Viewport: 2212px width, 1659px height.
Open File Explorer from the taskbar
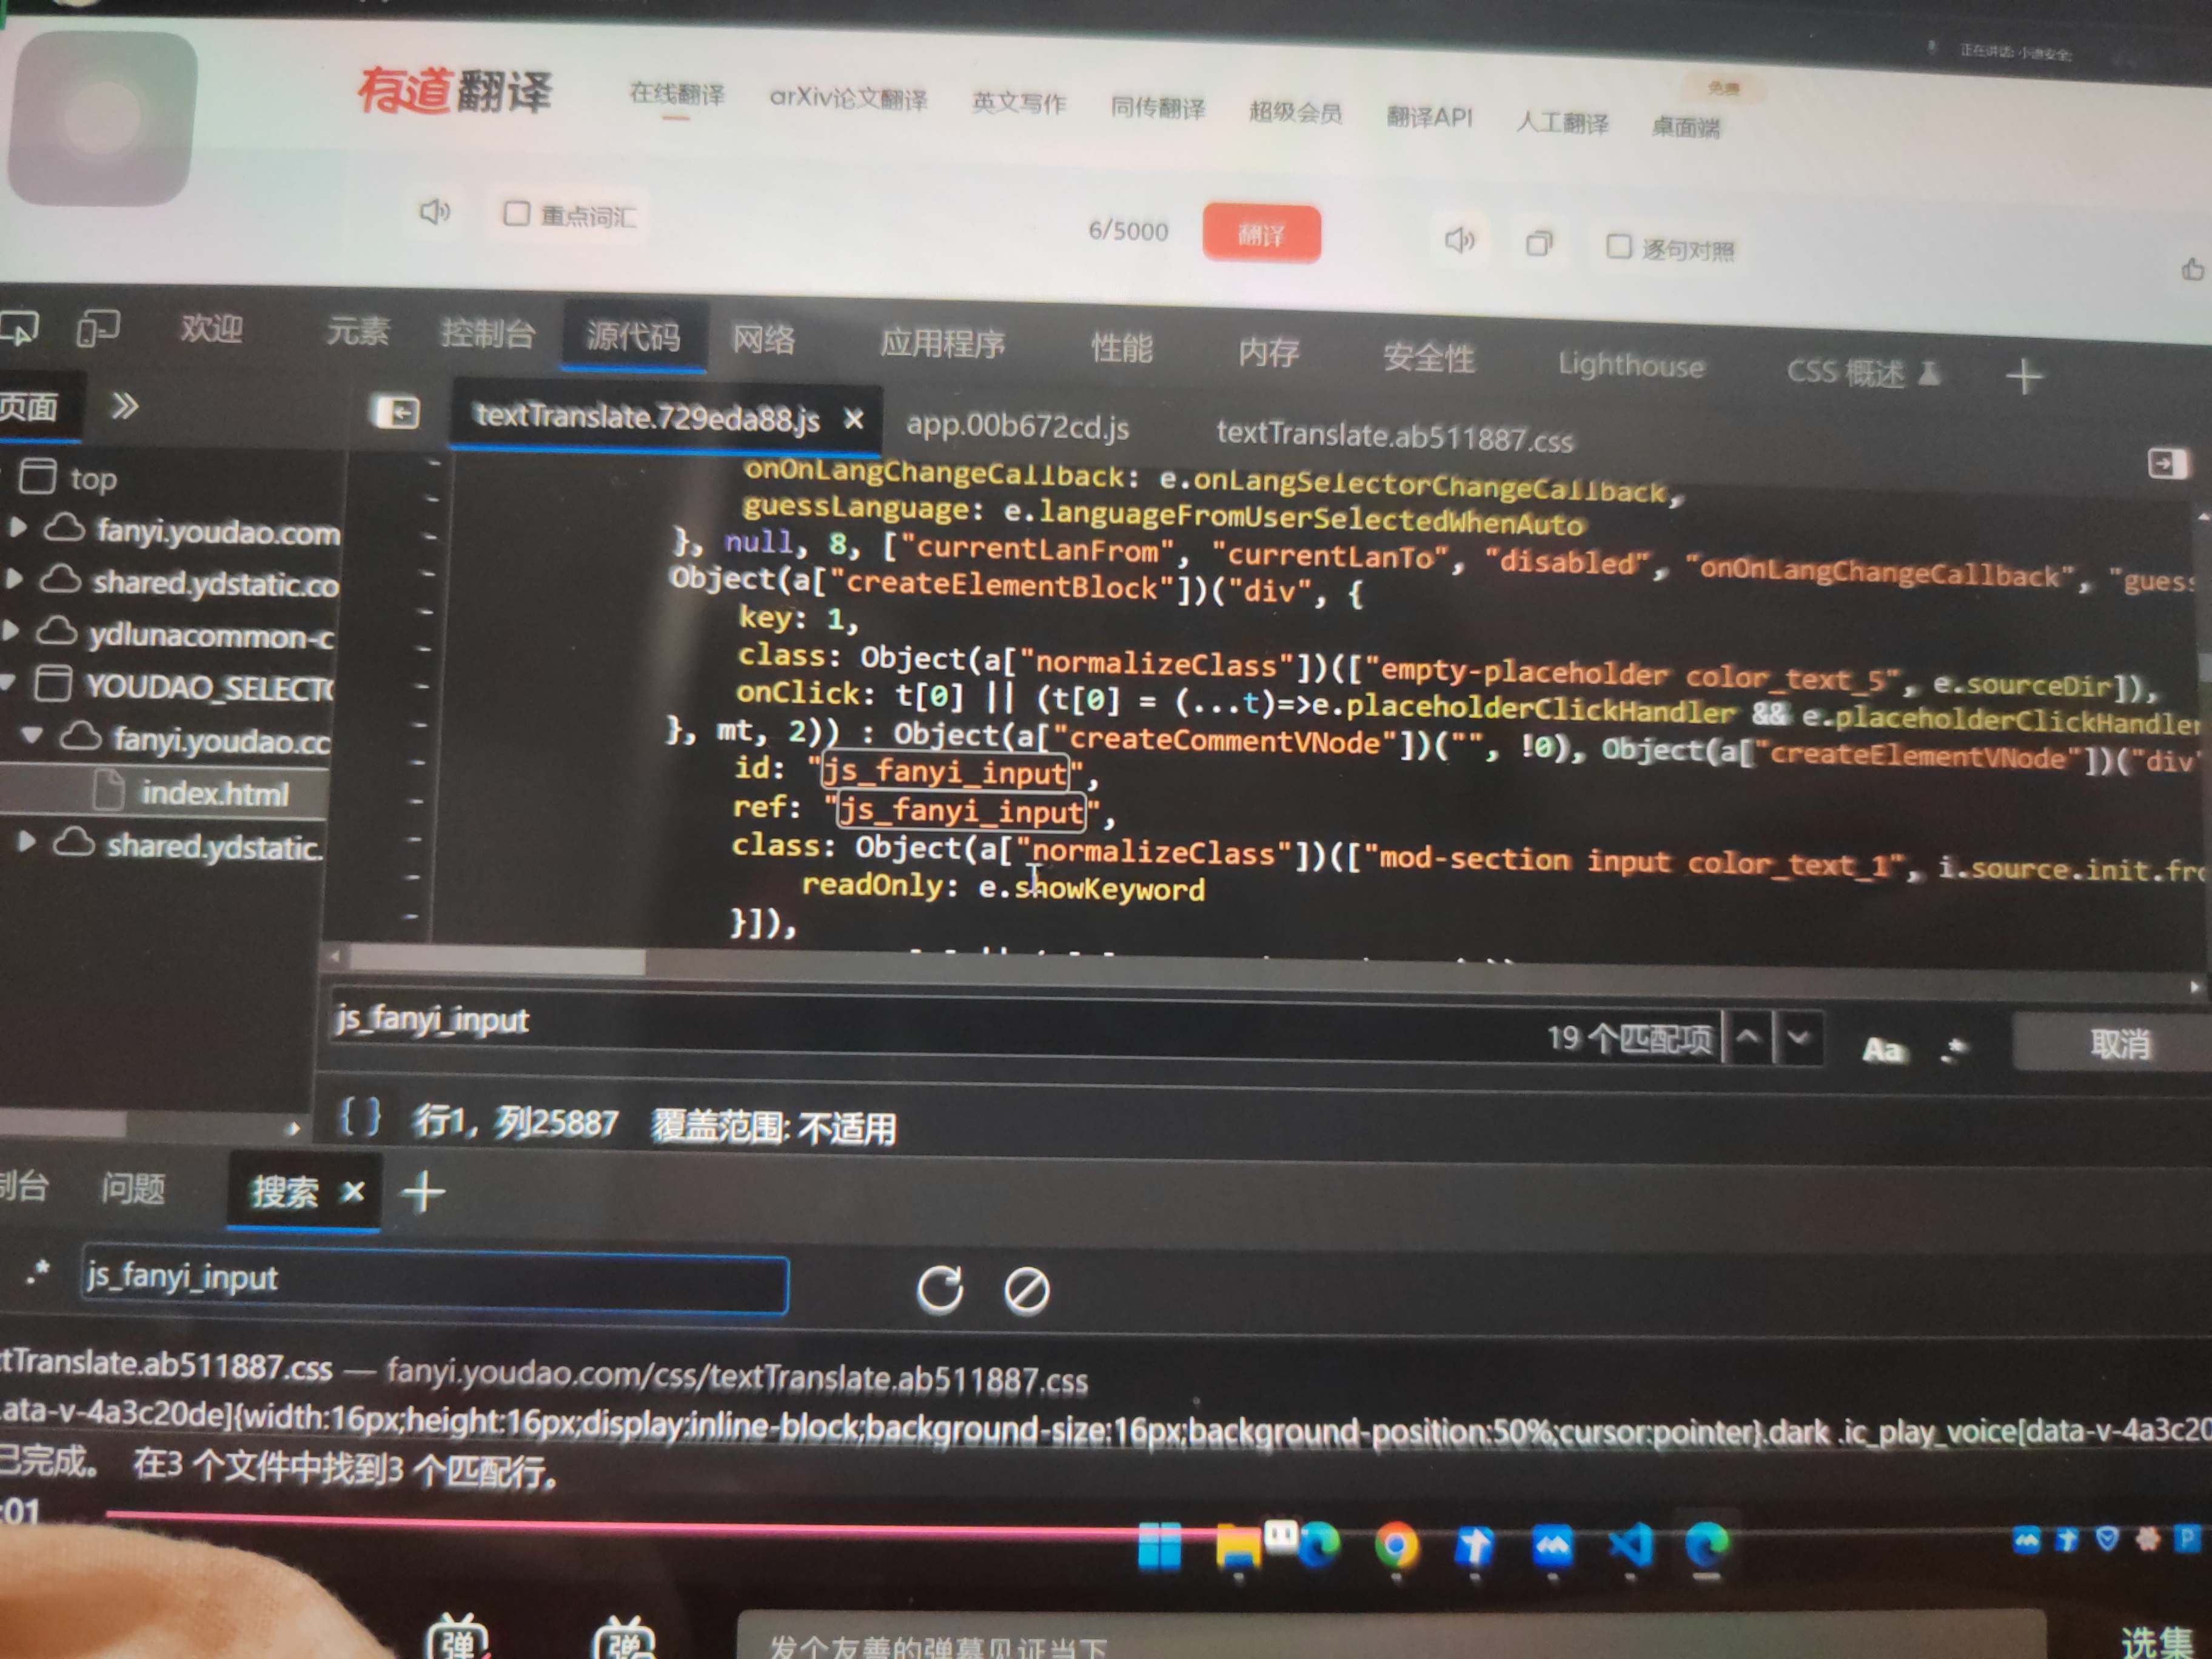coord(1238,1546)
